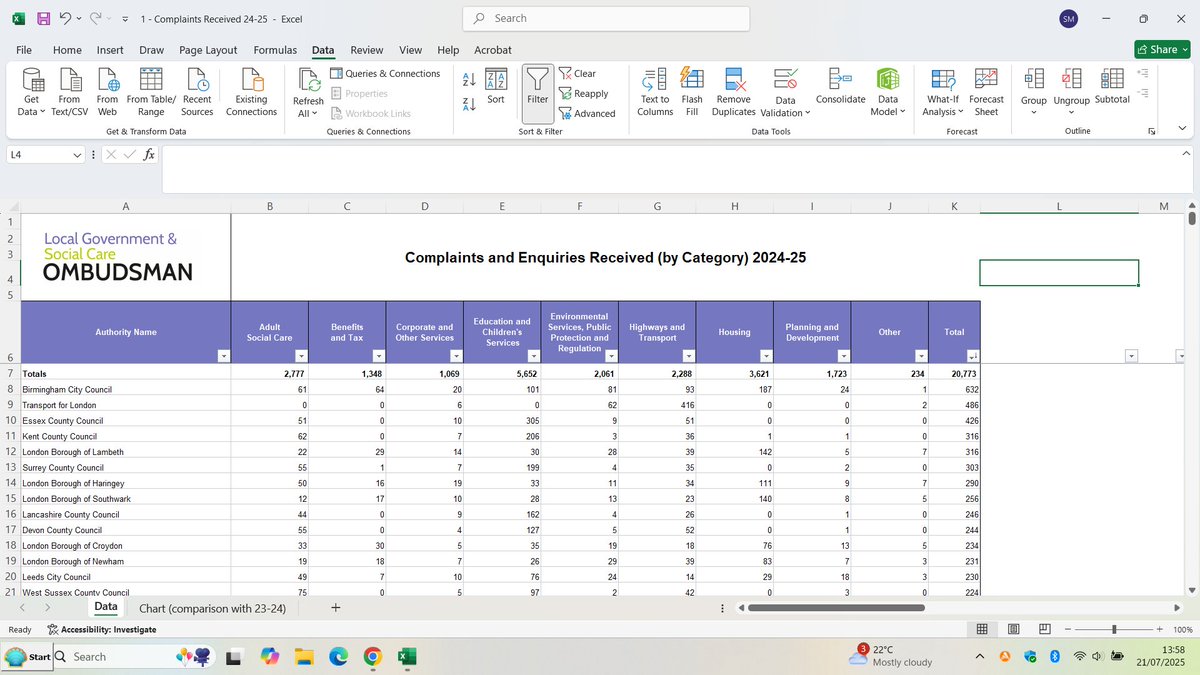Screen dimensions: 1200x675
Task: Clear the applied filter
Action: click(x=577, y=73)
